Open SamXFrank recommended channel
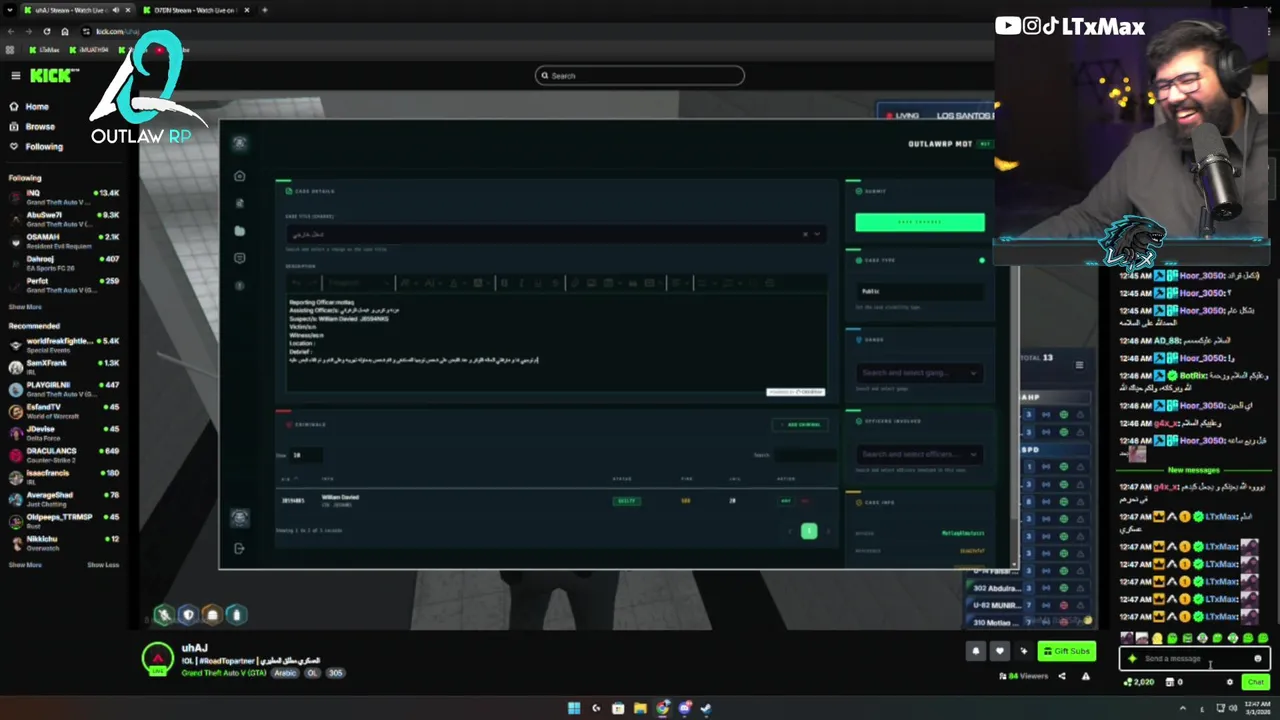The height and width of the screenshot is (720, 1280). click(x=64, y=367)
